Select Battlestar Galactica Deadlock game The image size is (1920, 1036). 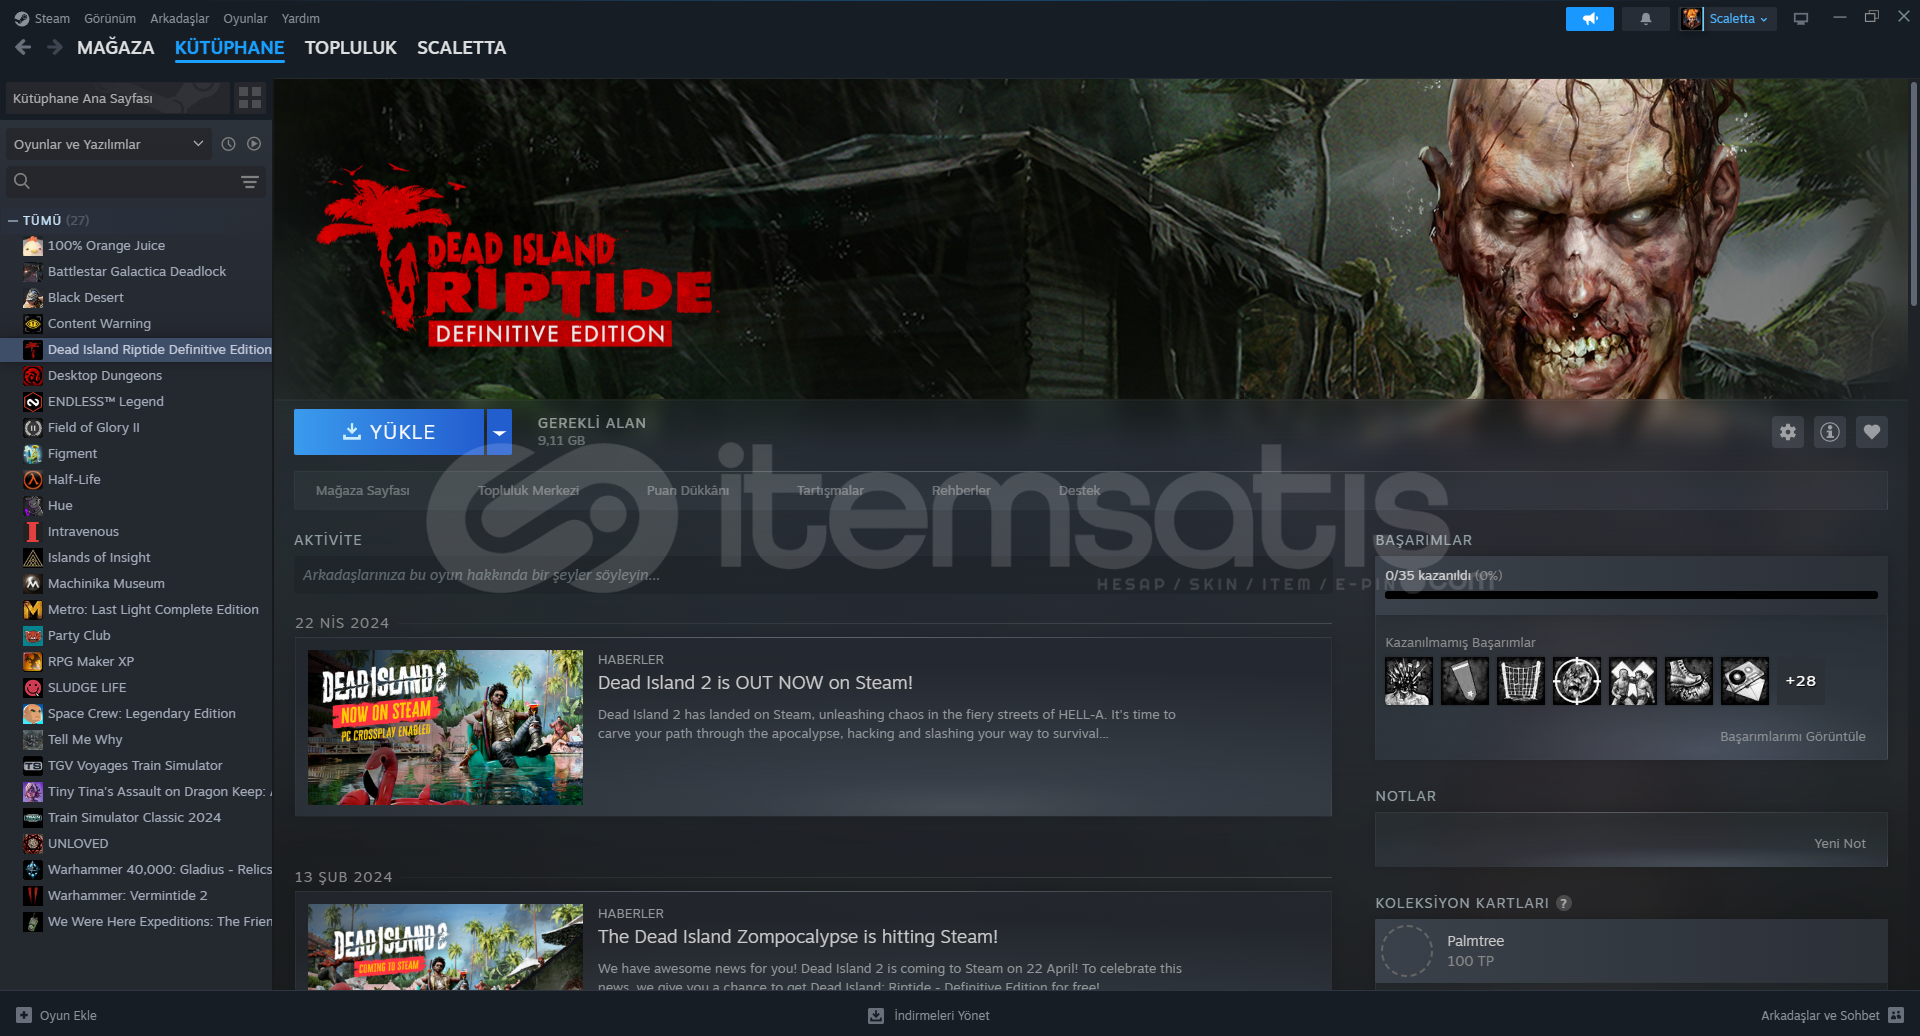pyautogui.click(x=137, y=271)
